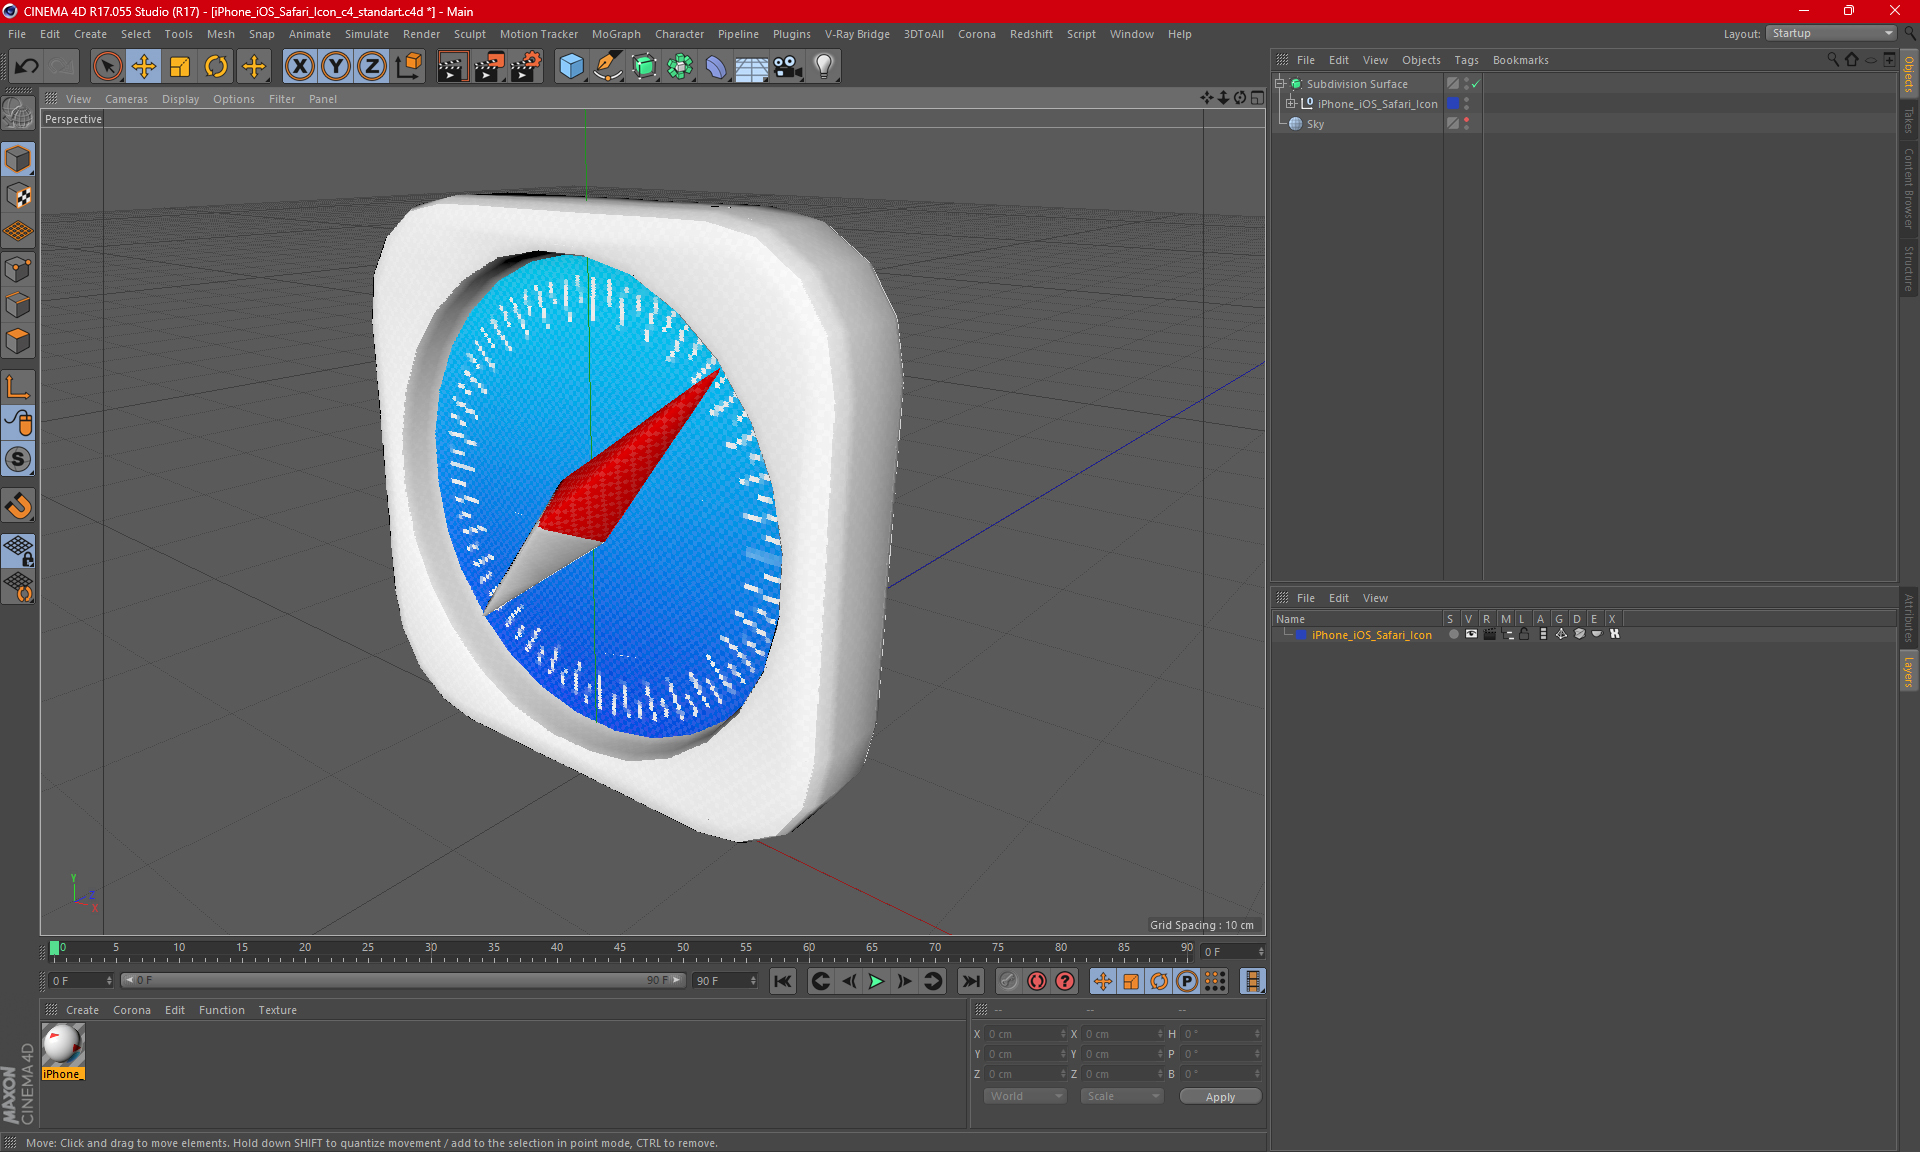Image resolution: width=1920 pixels, height=1152 pixels.
Task: Open the Sculpt menu
Action: [x=469, y=34]
